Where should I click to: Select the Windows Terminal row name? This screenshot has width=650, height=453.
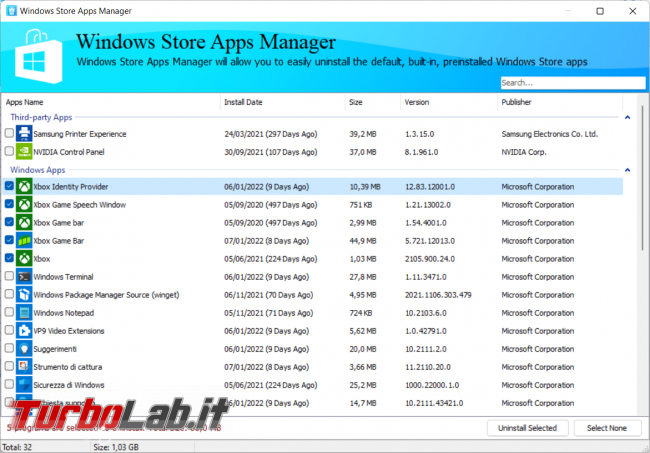[63, 277]
